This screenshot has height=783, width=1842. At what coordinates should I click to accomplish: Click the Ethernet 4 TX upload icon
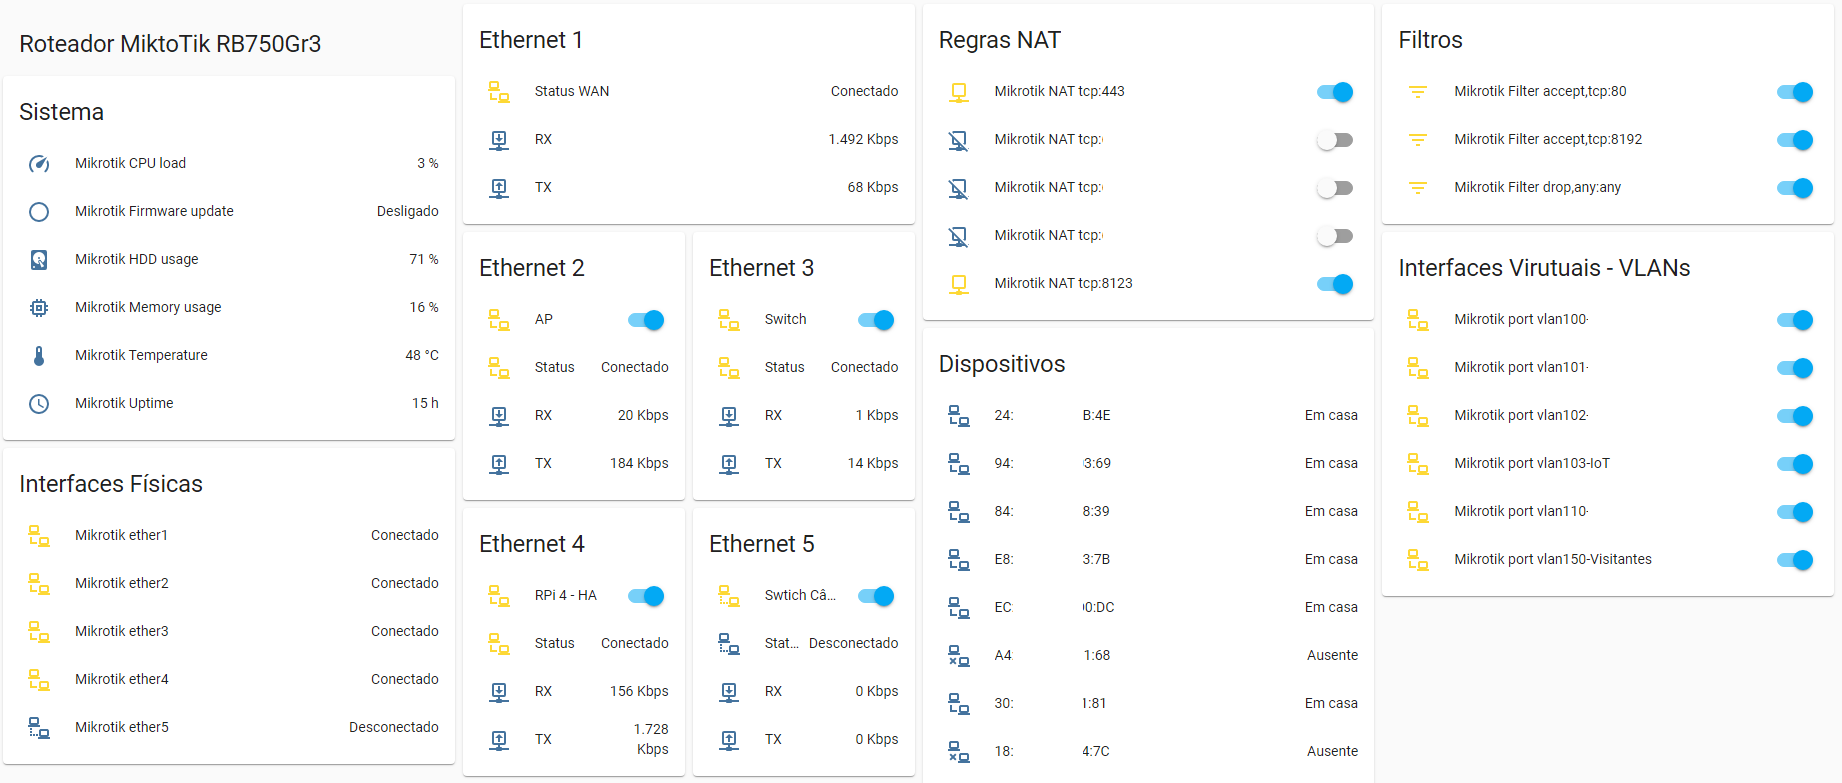click(x=499, y=740)
